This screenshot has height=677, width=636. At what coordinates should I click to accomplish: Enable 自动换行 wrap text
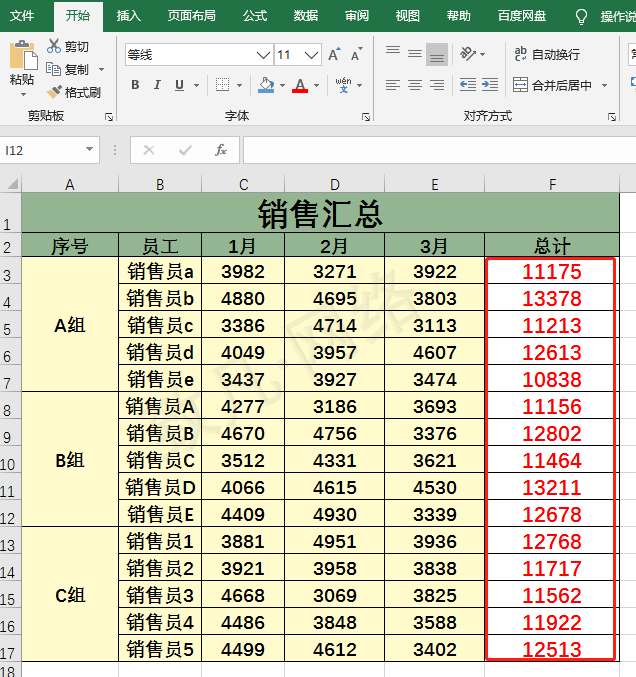pos(547,54)
